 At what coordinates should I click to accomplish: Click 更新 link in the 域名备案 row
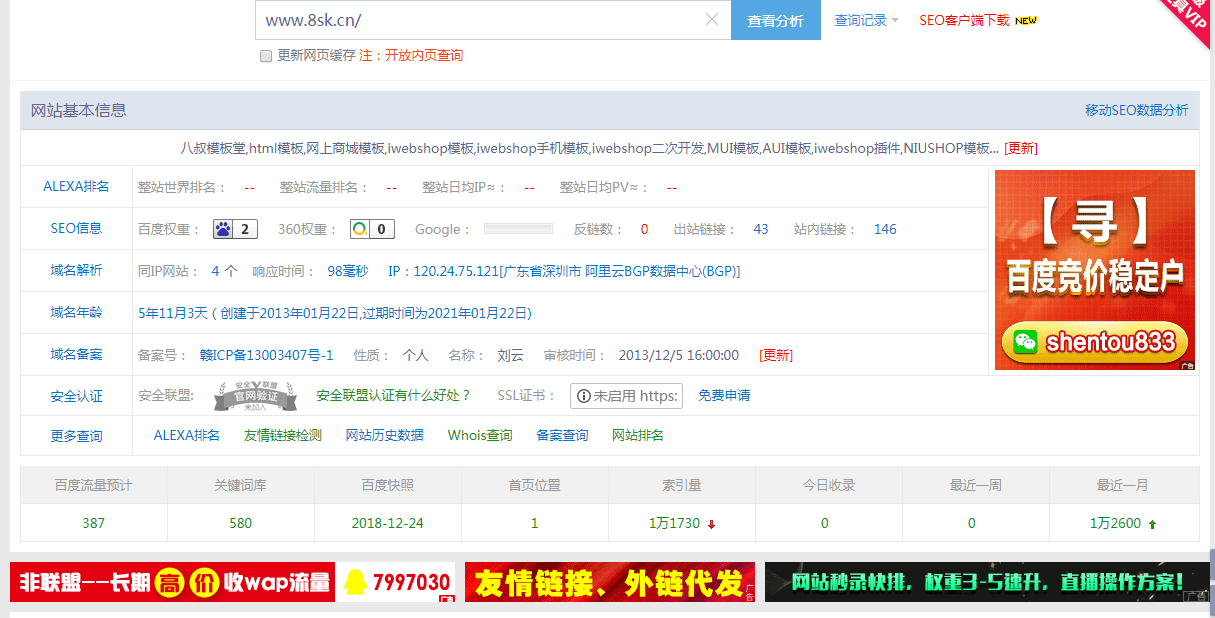point(776,355)
